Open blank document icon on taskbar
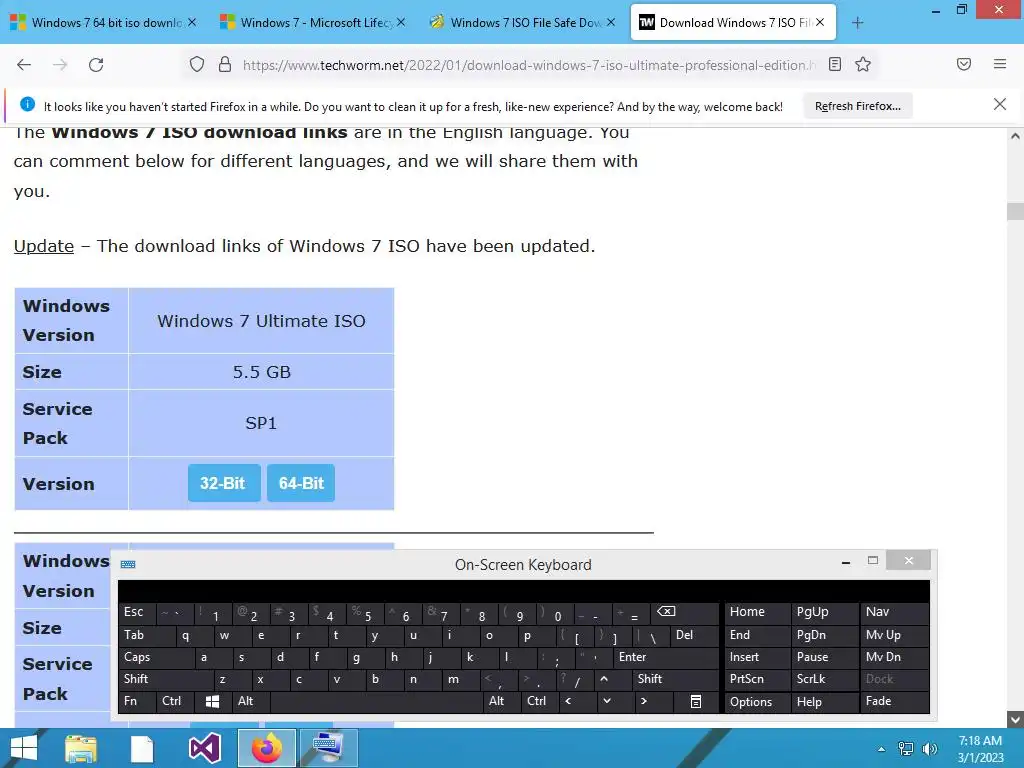Screen dimensions: 1024x768 142,748
